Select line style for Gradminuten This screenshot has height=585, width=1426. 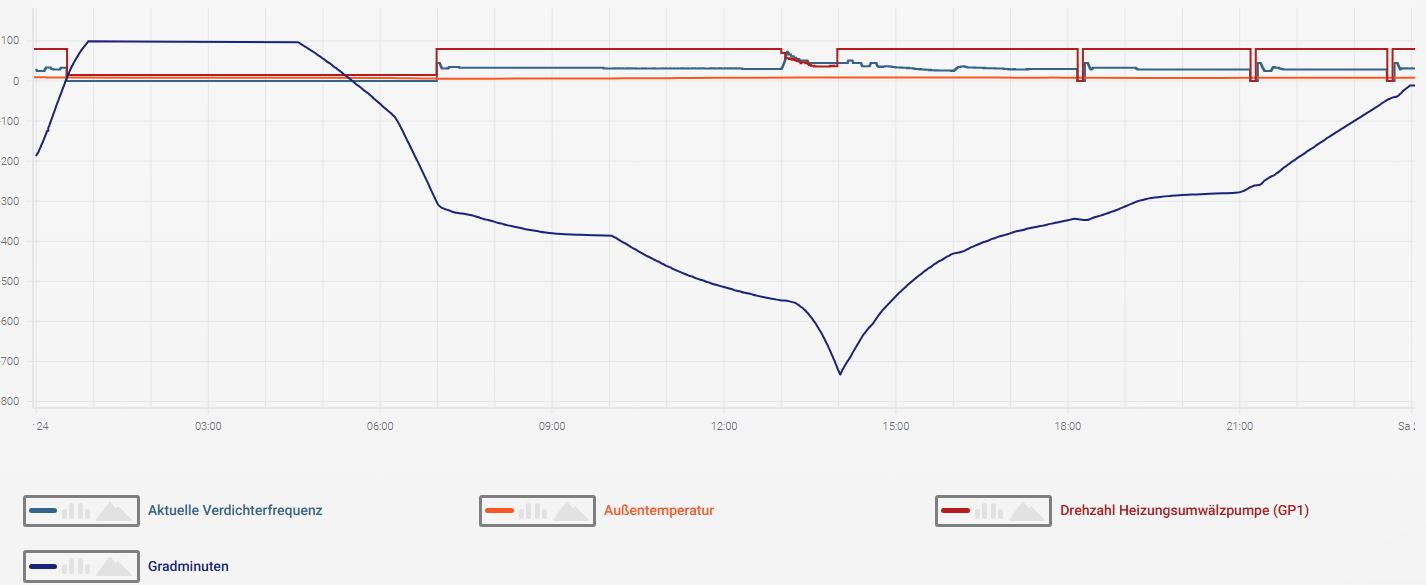[x=43, y=566]
